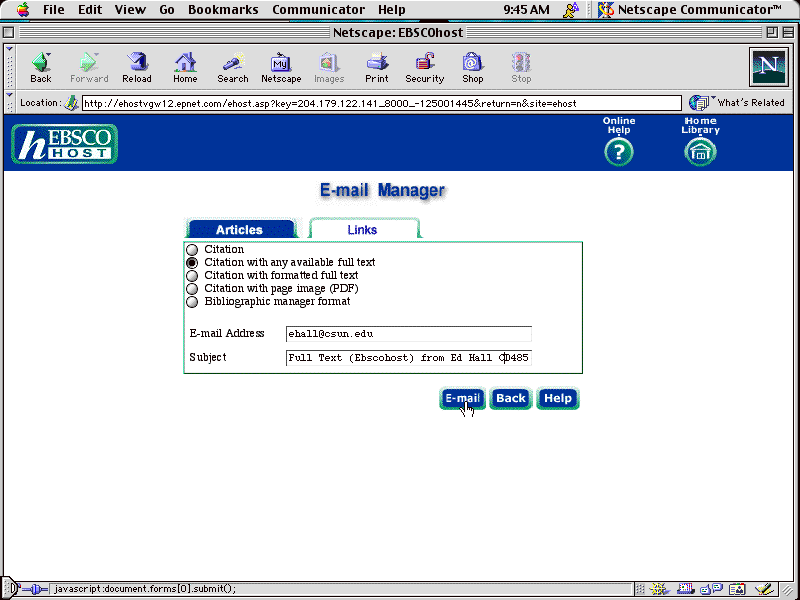The height and width of the screenshot is (600, 800).
Task: Switch to the Articles tab
Action: (240, 229)
